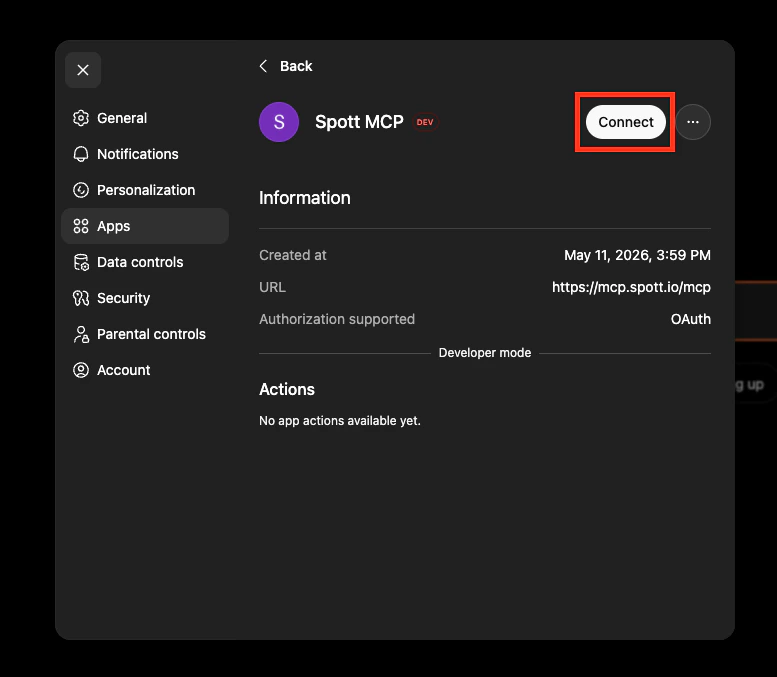Connect the Spott MCP app
Viewport: 777px width, 677px height.
(x=626, y=122)
